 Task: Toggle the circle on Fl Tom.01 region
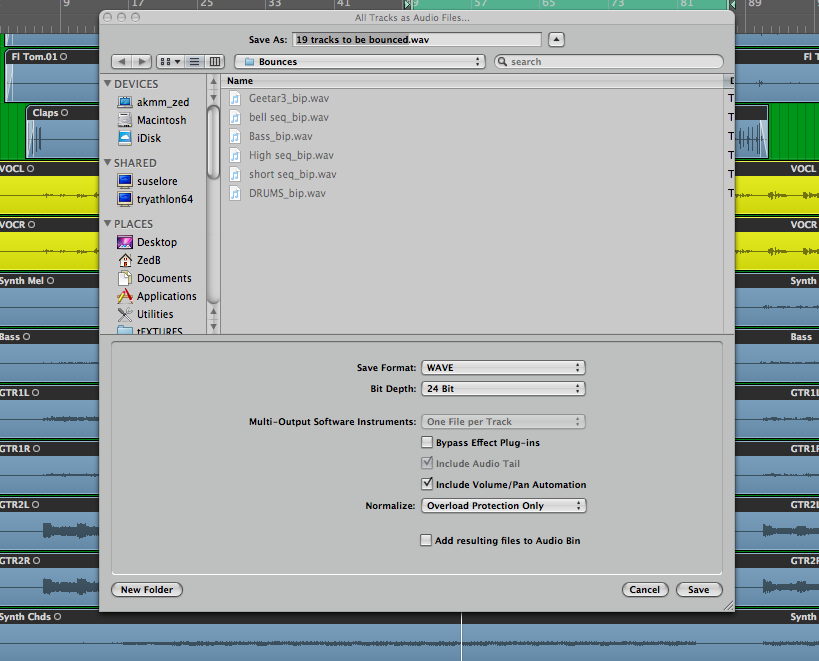coord(63,56)
